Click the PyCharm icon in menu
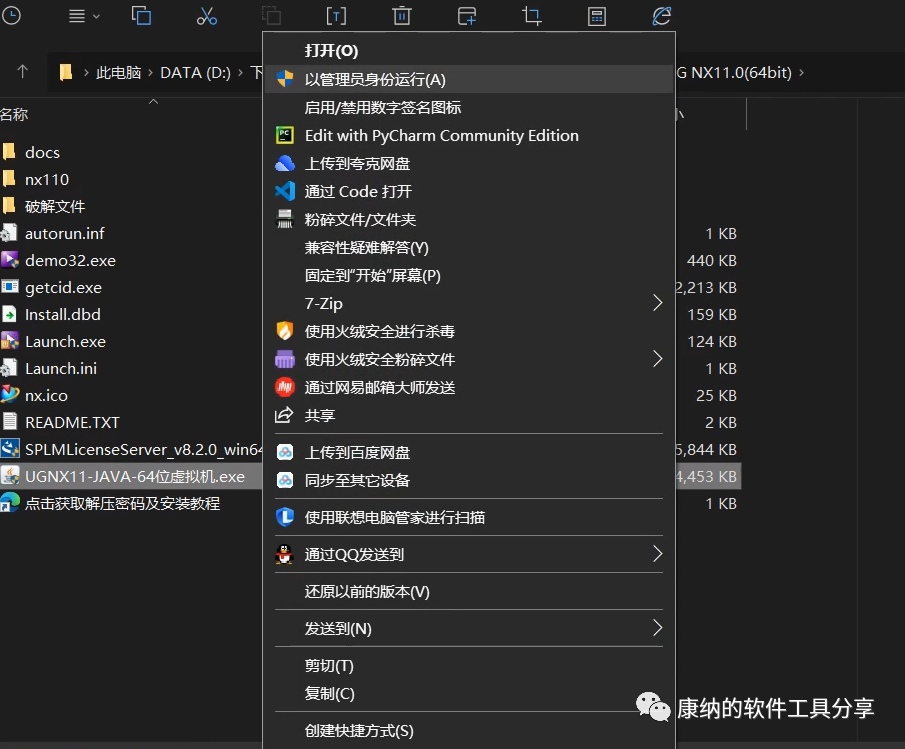The height and width of the screenshot is (749, 905). point(285,136)
